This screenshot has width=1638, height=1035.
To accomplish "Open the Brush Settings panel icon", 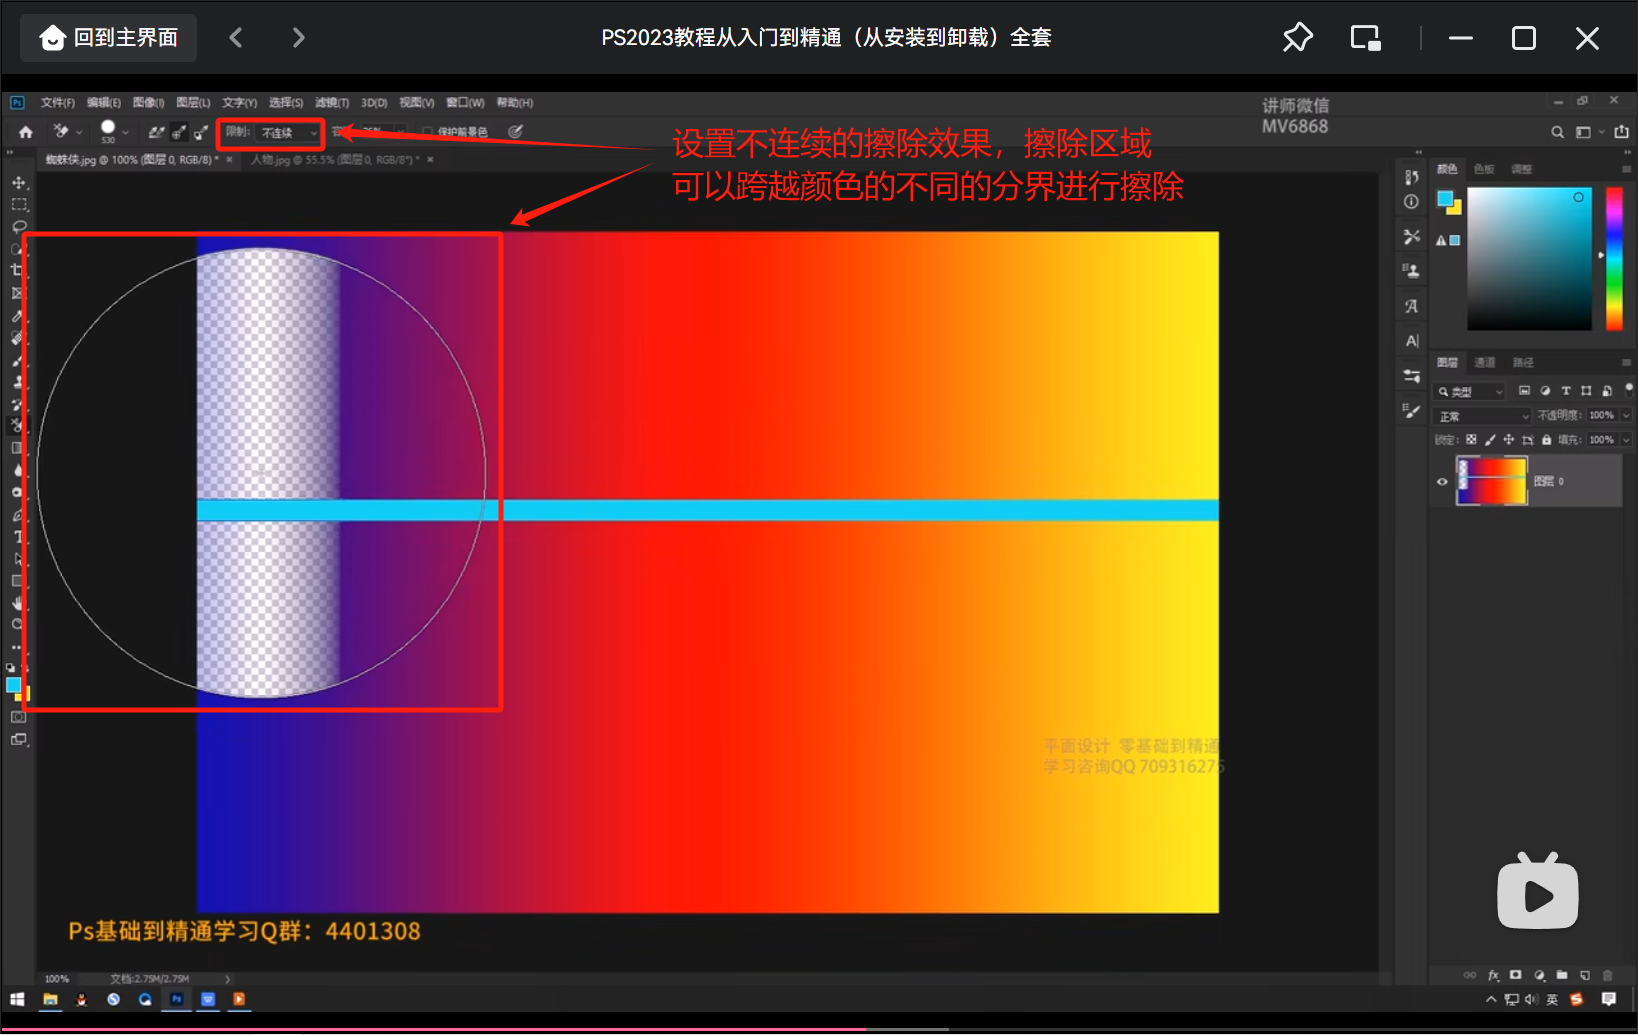I will click(1411, 410).
